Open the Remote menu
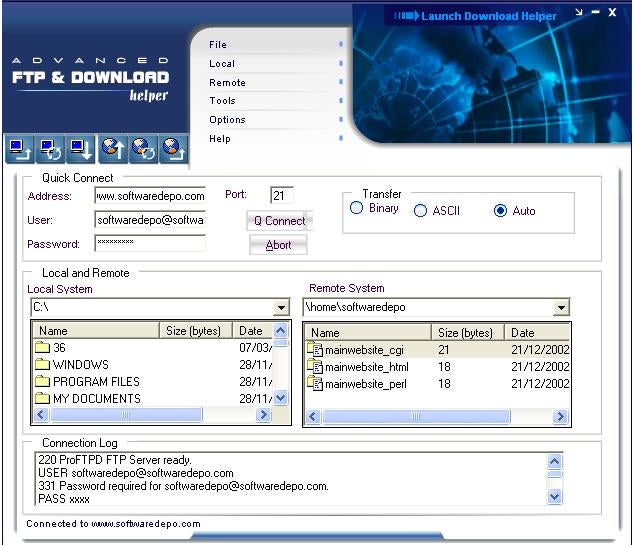The image size is (634, 546). coord(227,82)
